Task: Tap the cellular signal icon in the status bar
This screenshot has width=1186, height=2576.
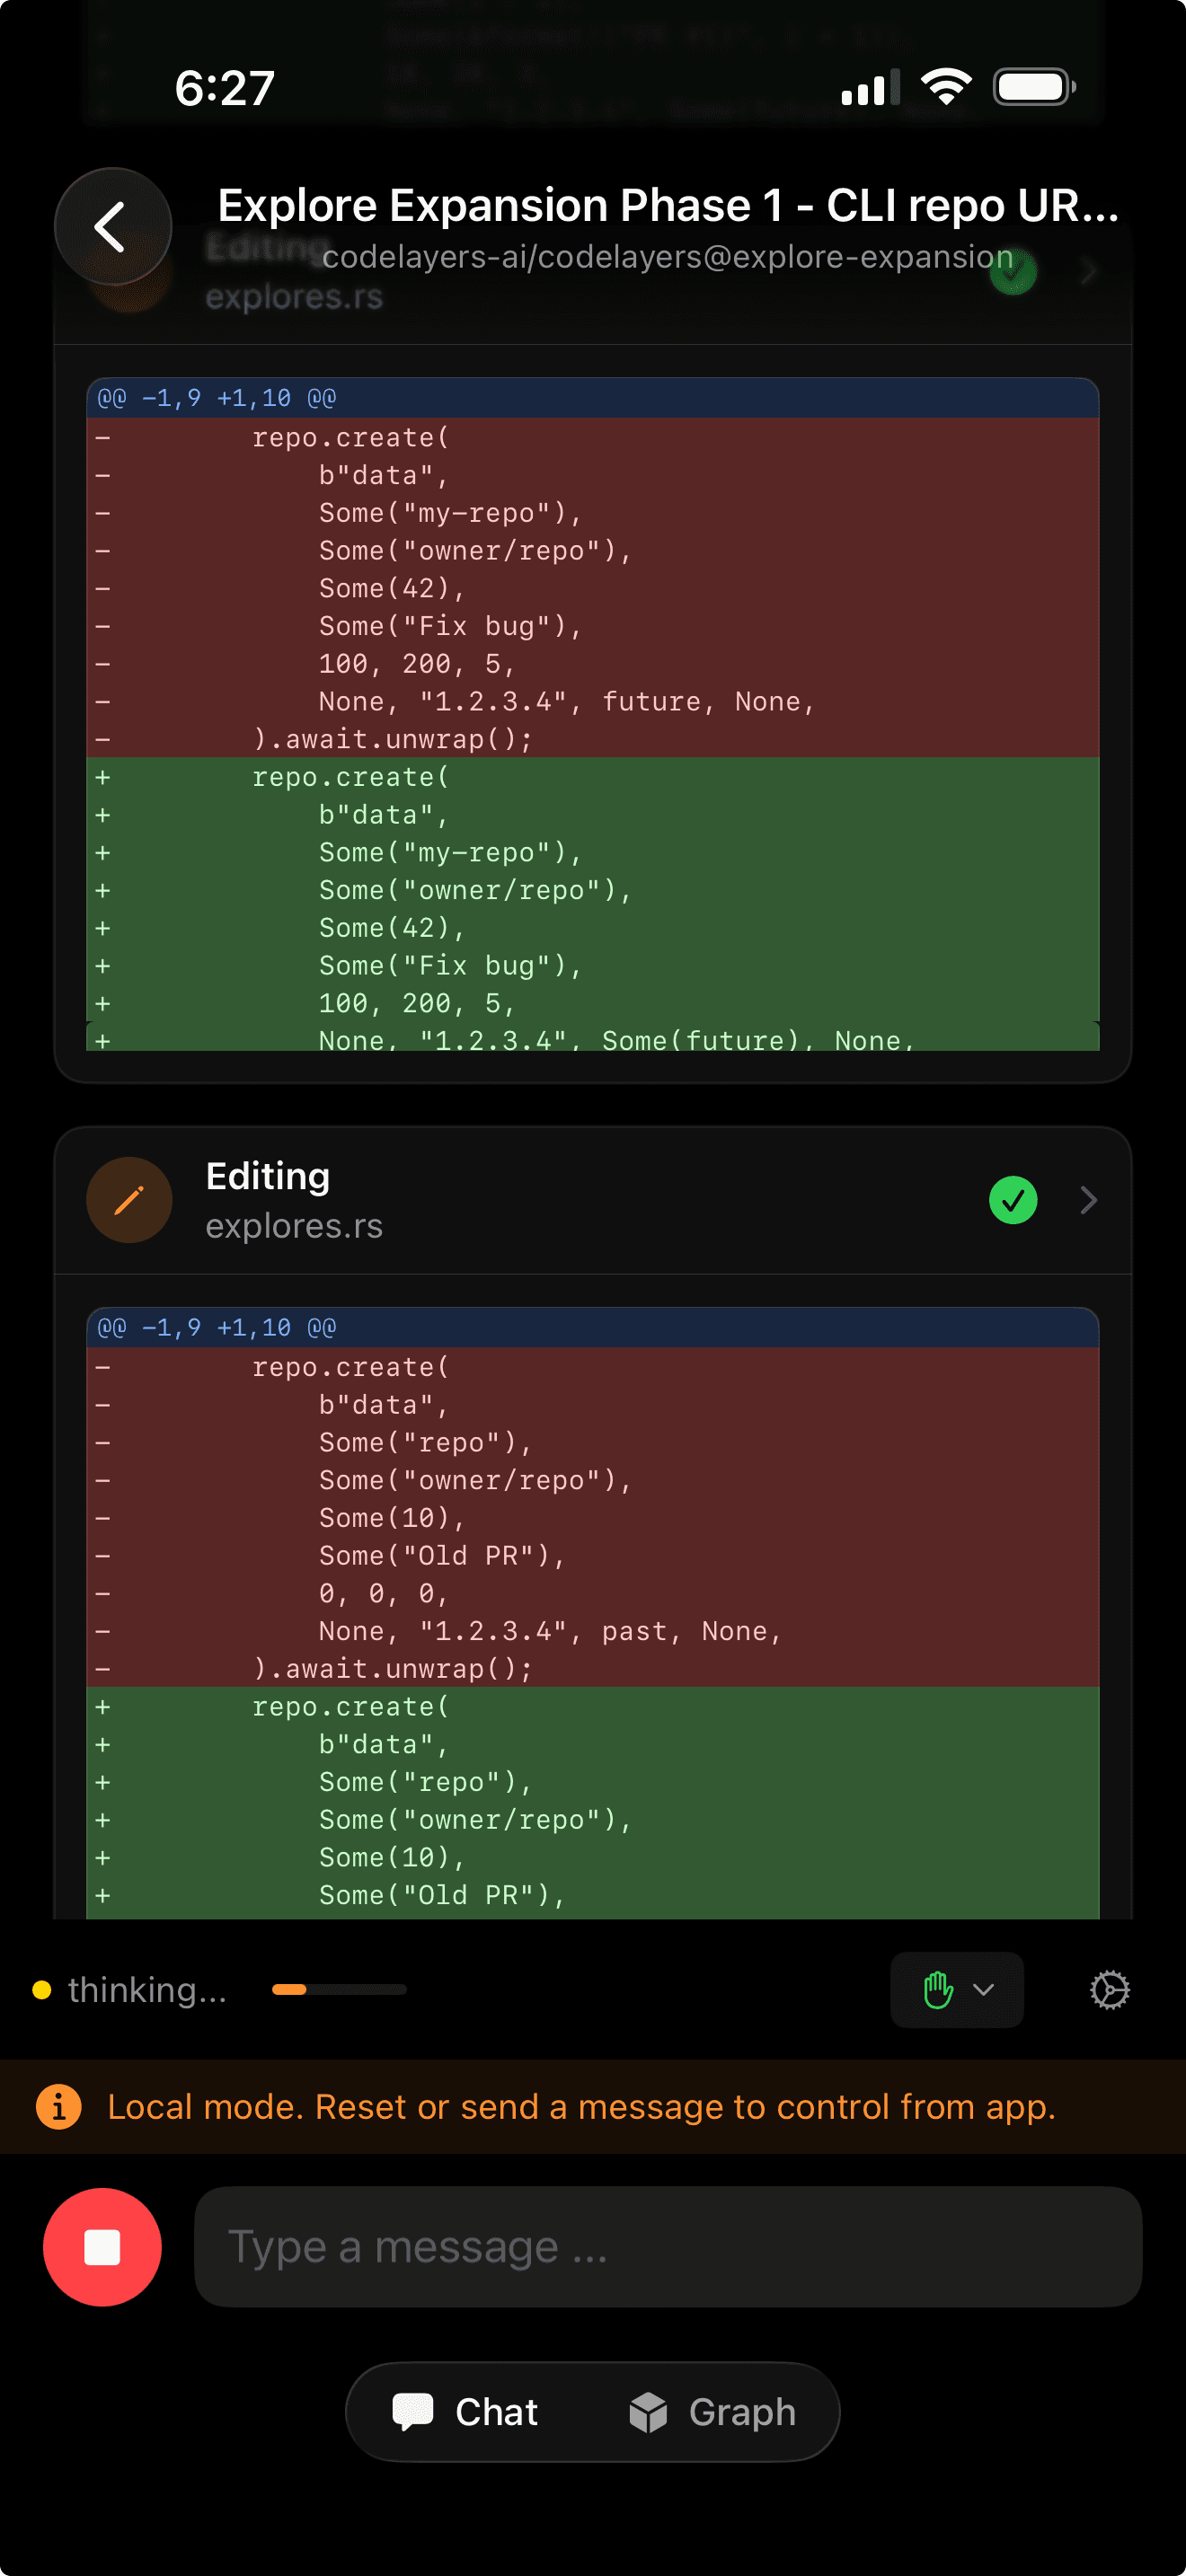Action: (x=870, y=87)
